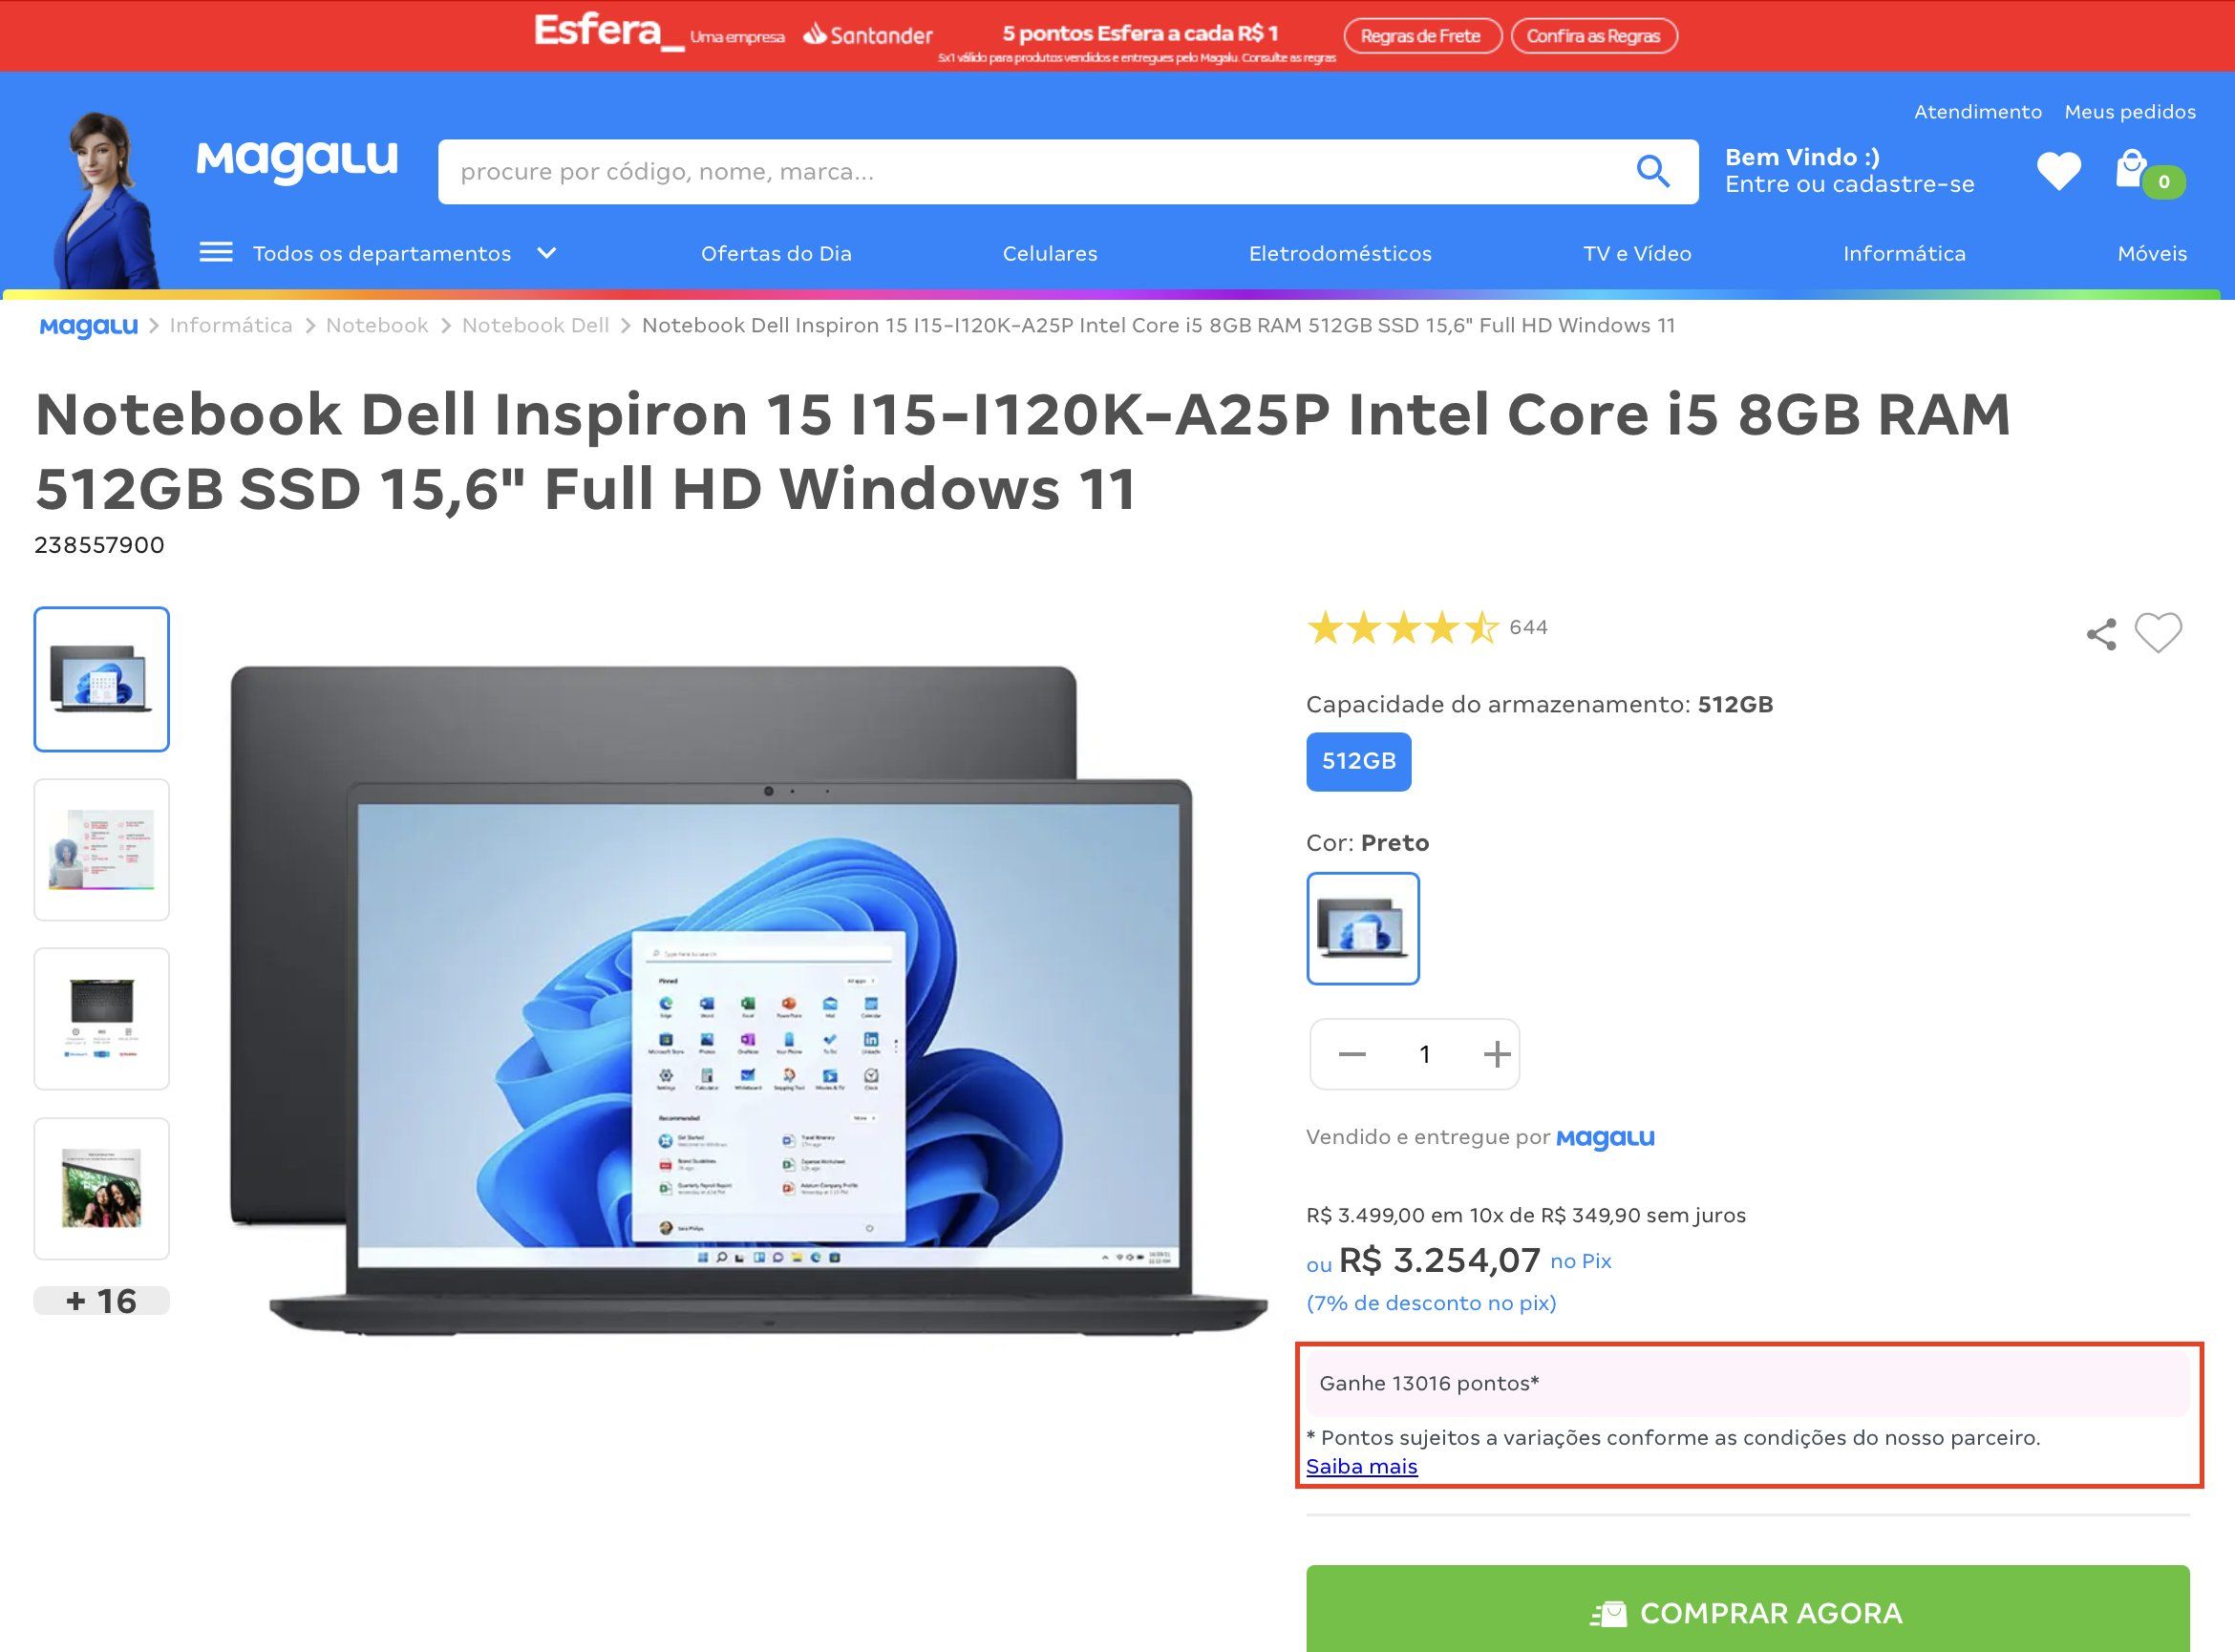Viewport: 2235px width, 1652px height.
Task: Open the favorites heart in header
Action: tap(2058, 171)
